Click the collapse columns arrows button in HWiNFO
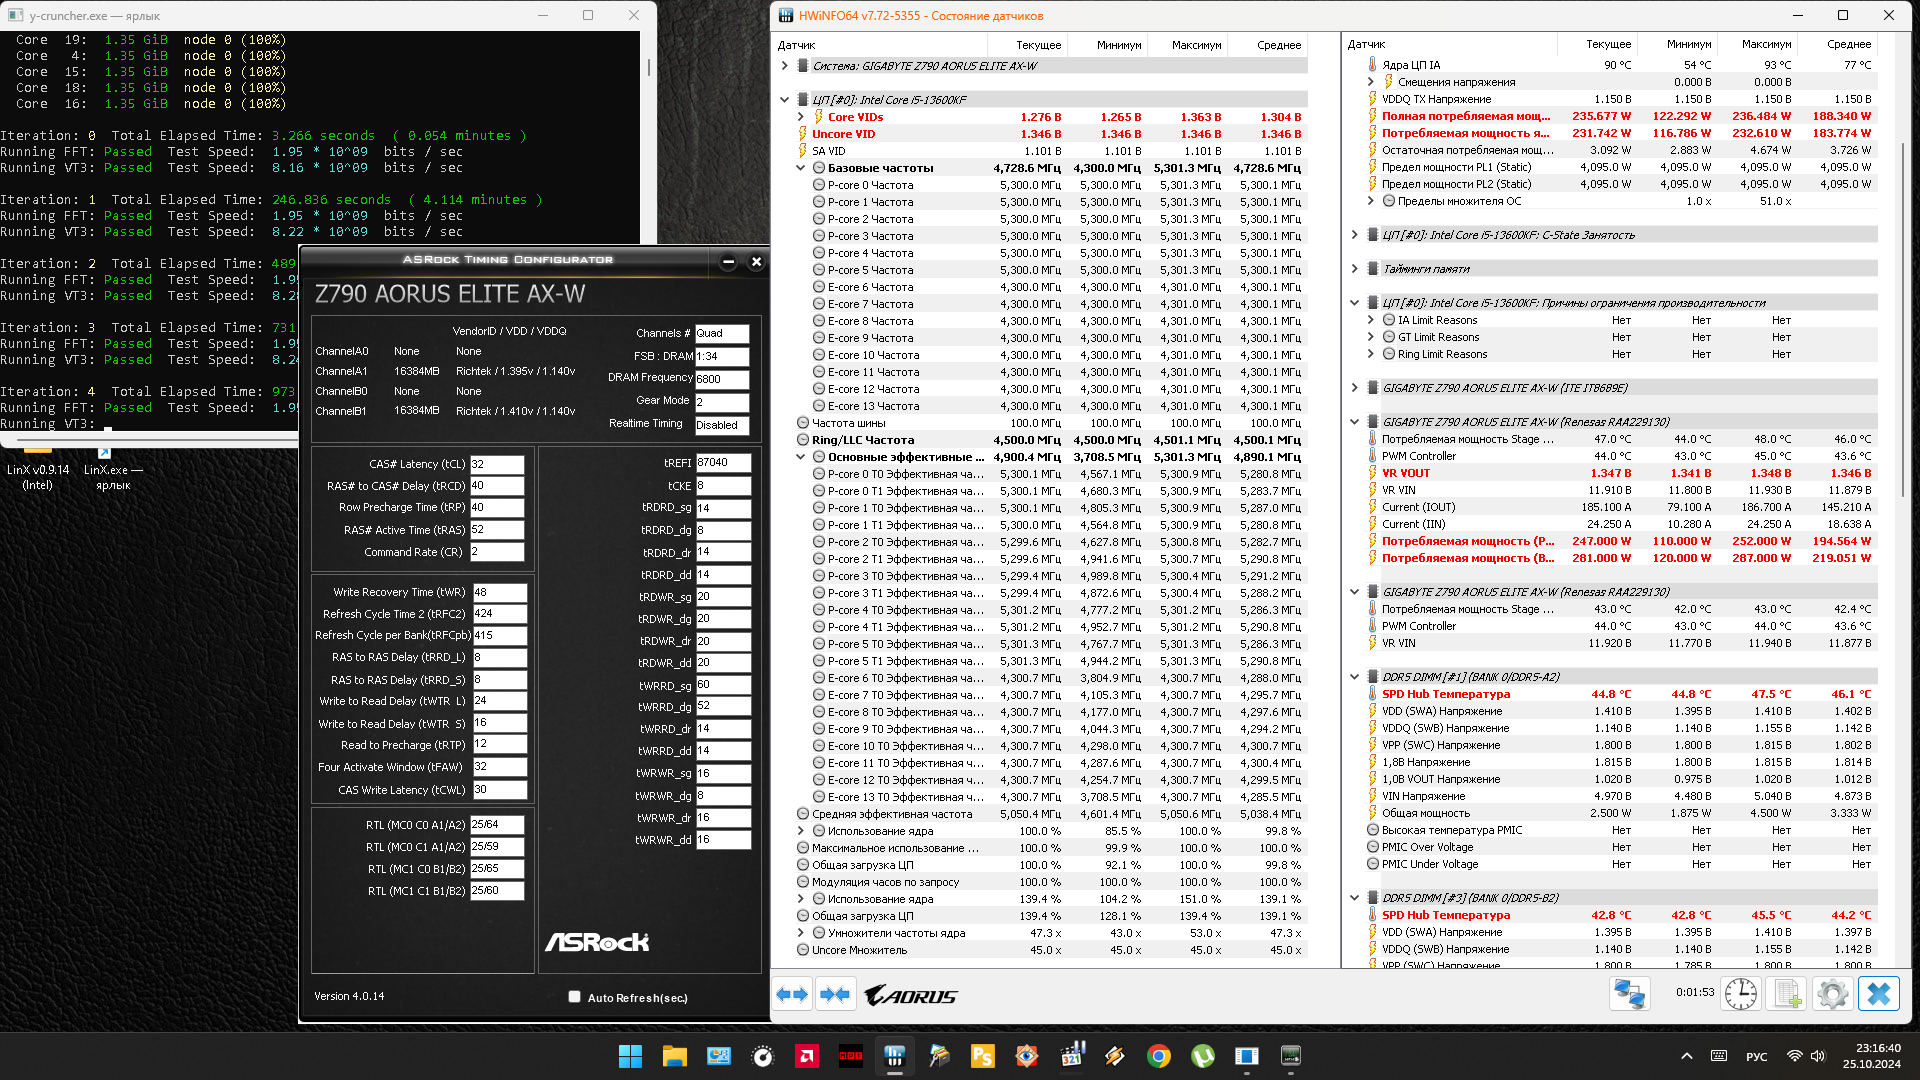Viewport: 1920px width, 1080px height. pyautogui.click(x=834, y=994)
